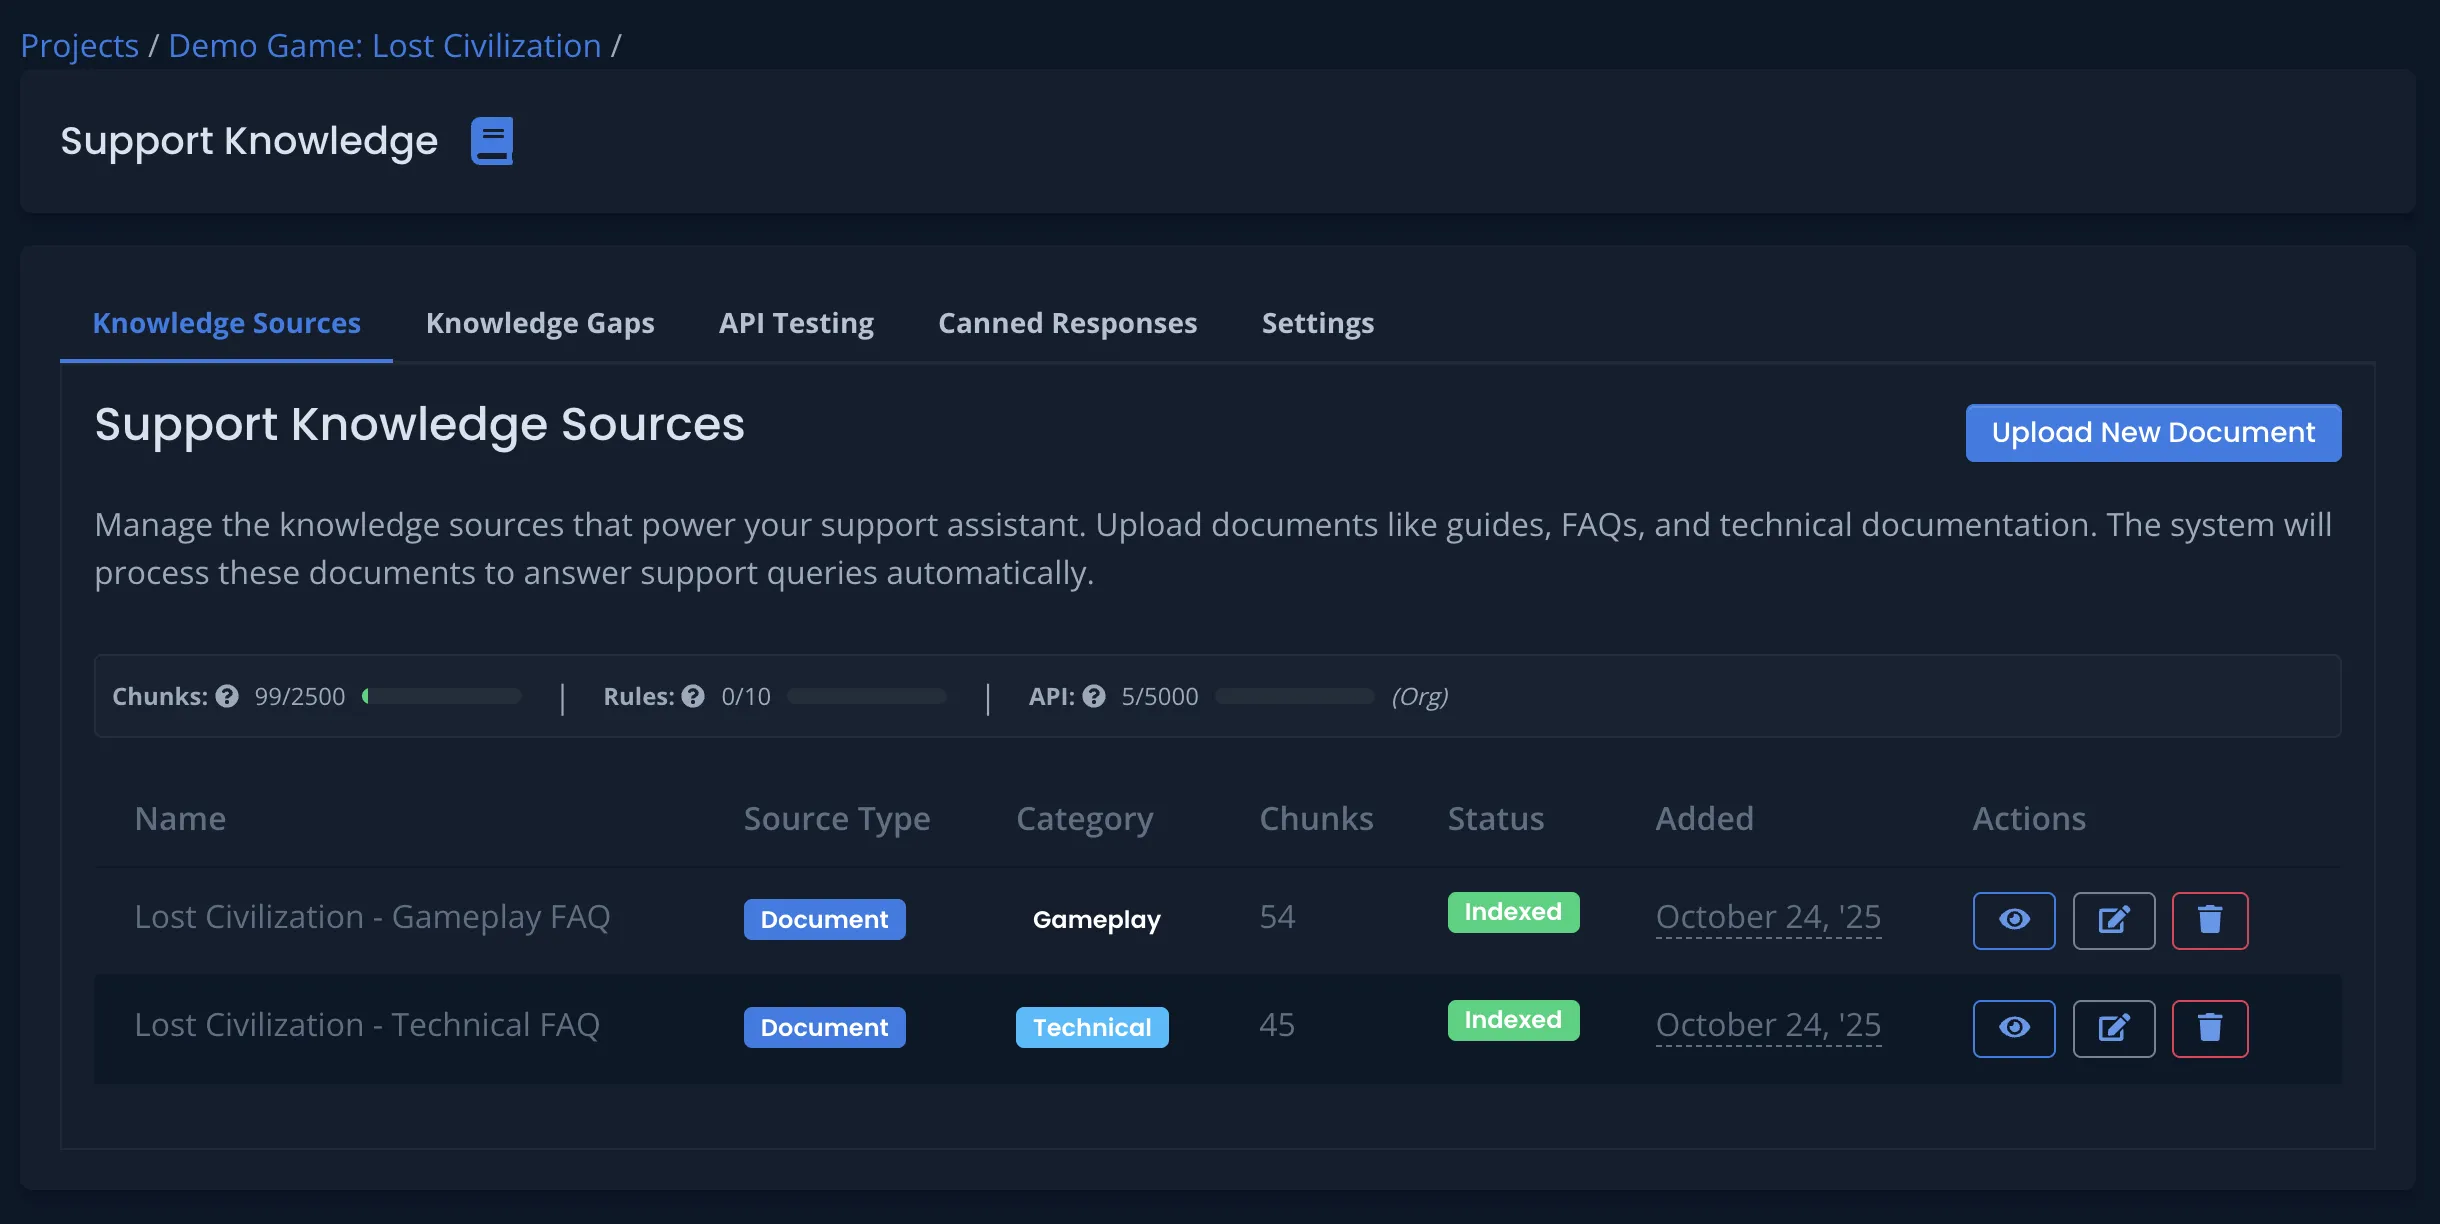Open the Settings tab
This screenshot has width=2440, height=1224.
[1317, 323]
